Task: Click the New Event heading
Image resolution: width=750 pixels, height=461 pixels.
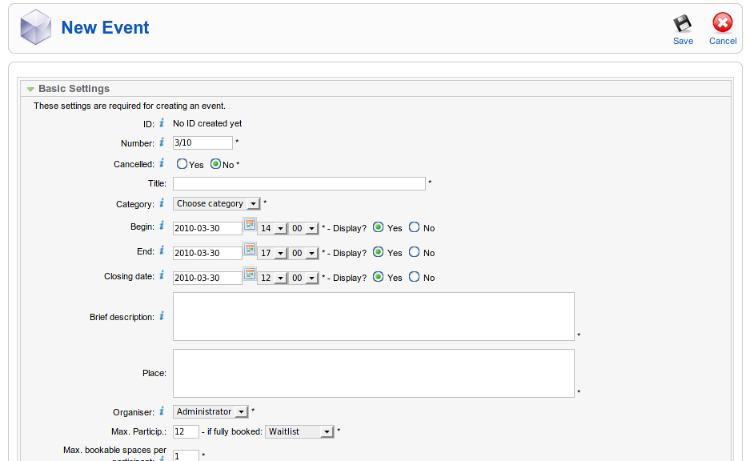Action: click(105, 27)
